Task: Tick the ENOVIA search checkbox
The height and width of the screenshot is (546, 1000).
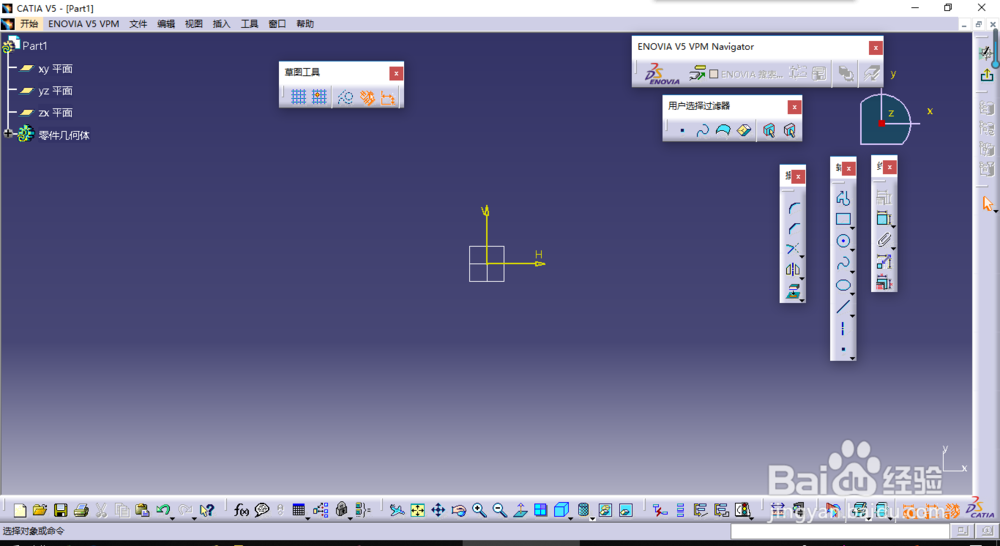Action: tap(714, 74)
